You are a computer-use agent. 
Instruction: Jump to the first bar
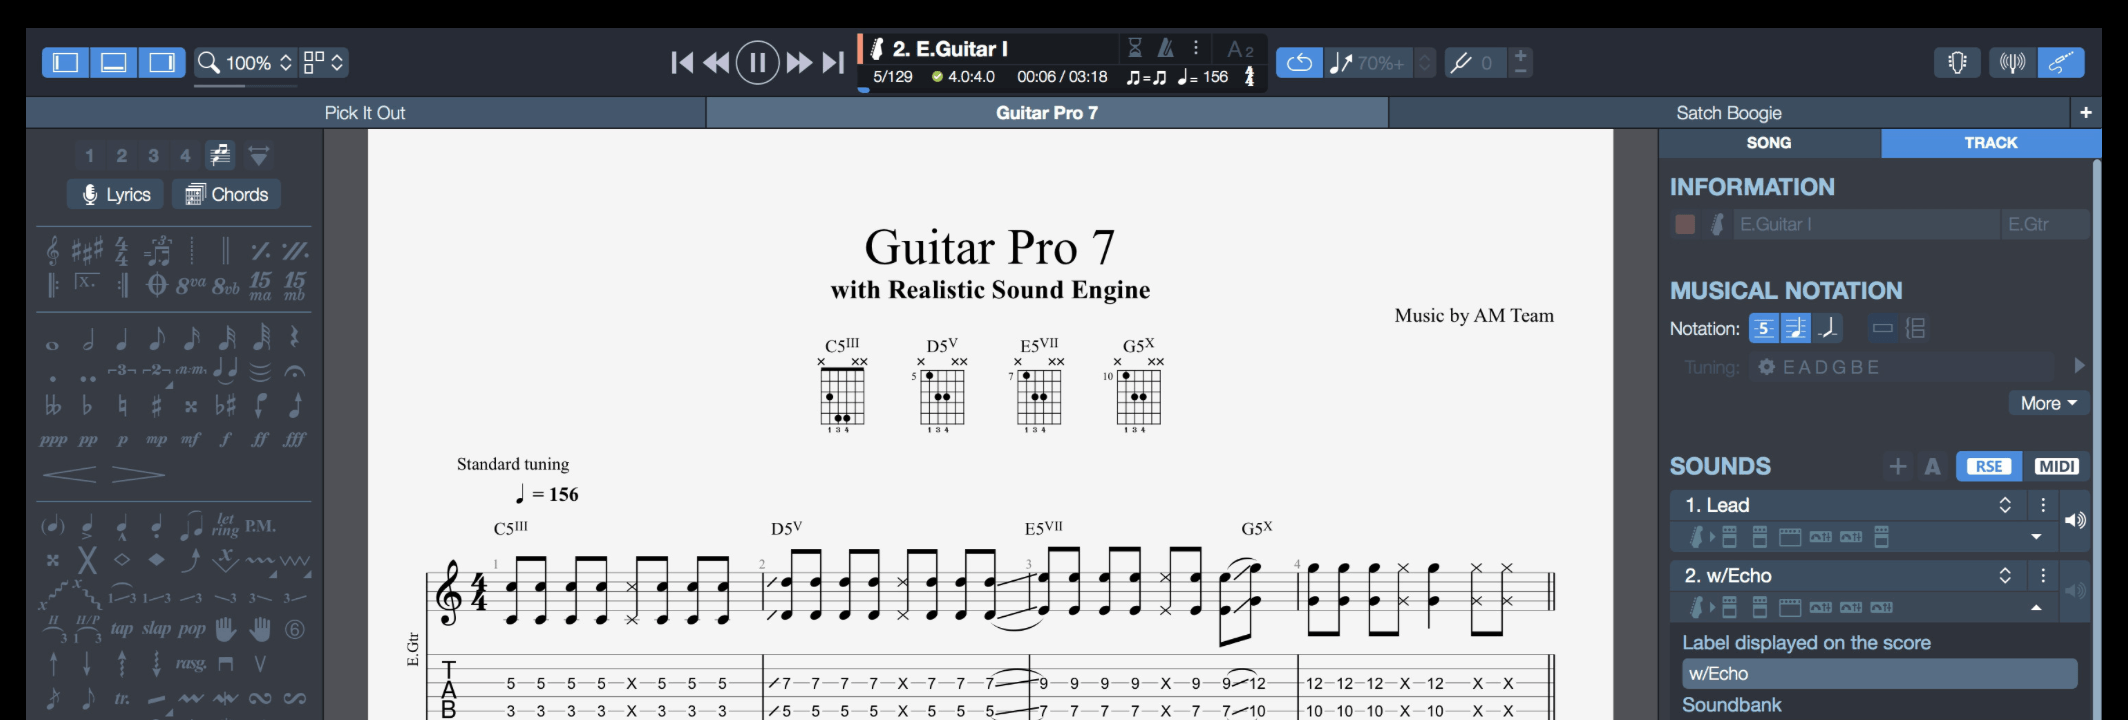(682, 63)
